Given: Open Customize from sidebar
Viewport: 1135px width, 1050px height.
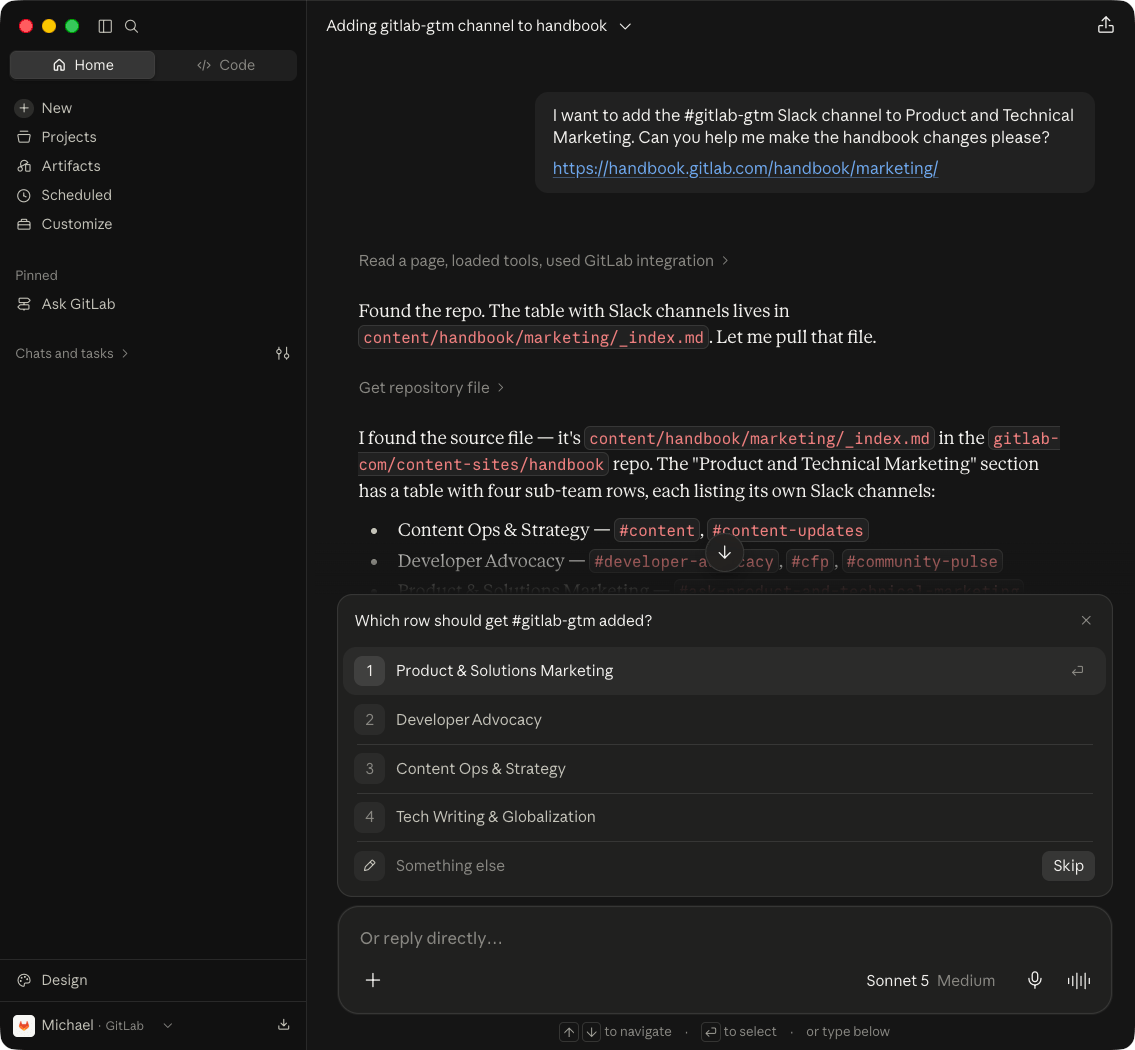Looking at the screenshot, I should [77, 224].
